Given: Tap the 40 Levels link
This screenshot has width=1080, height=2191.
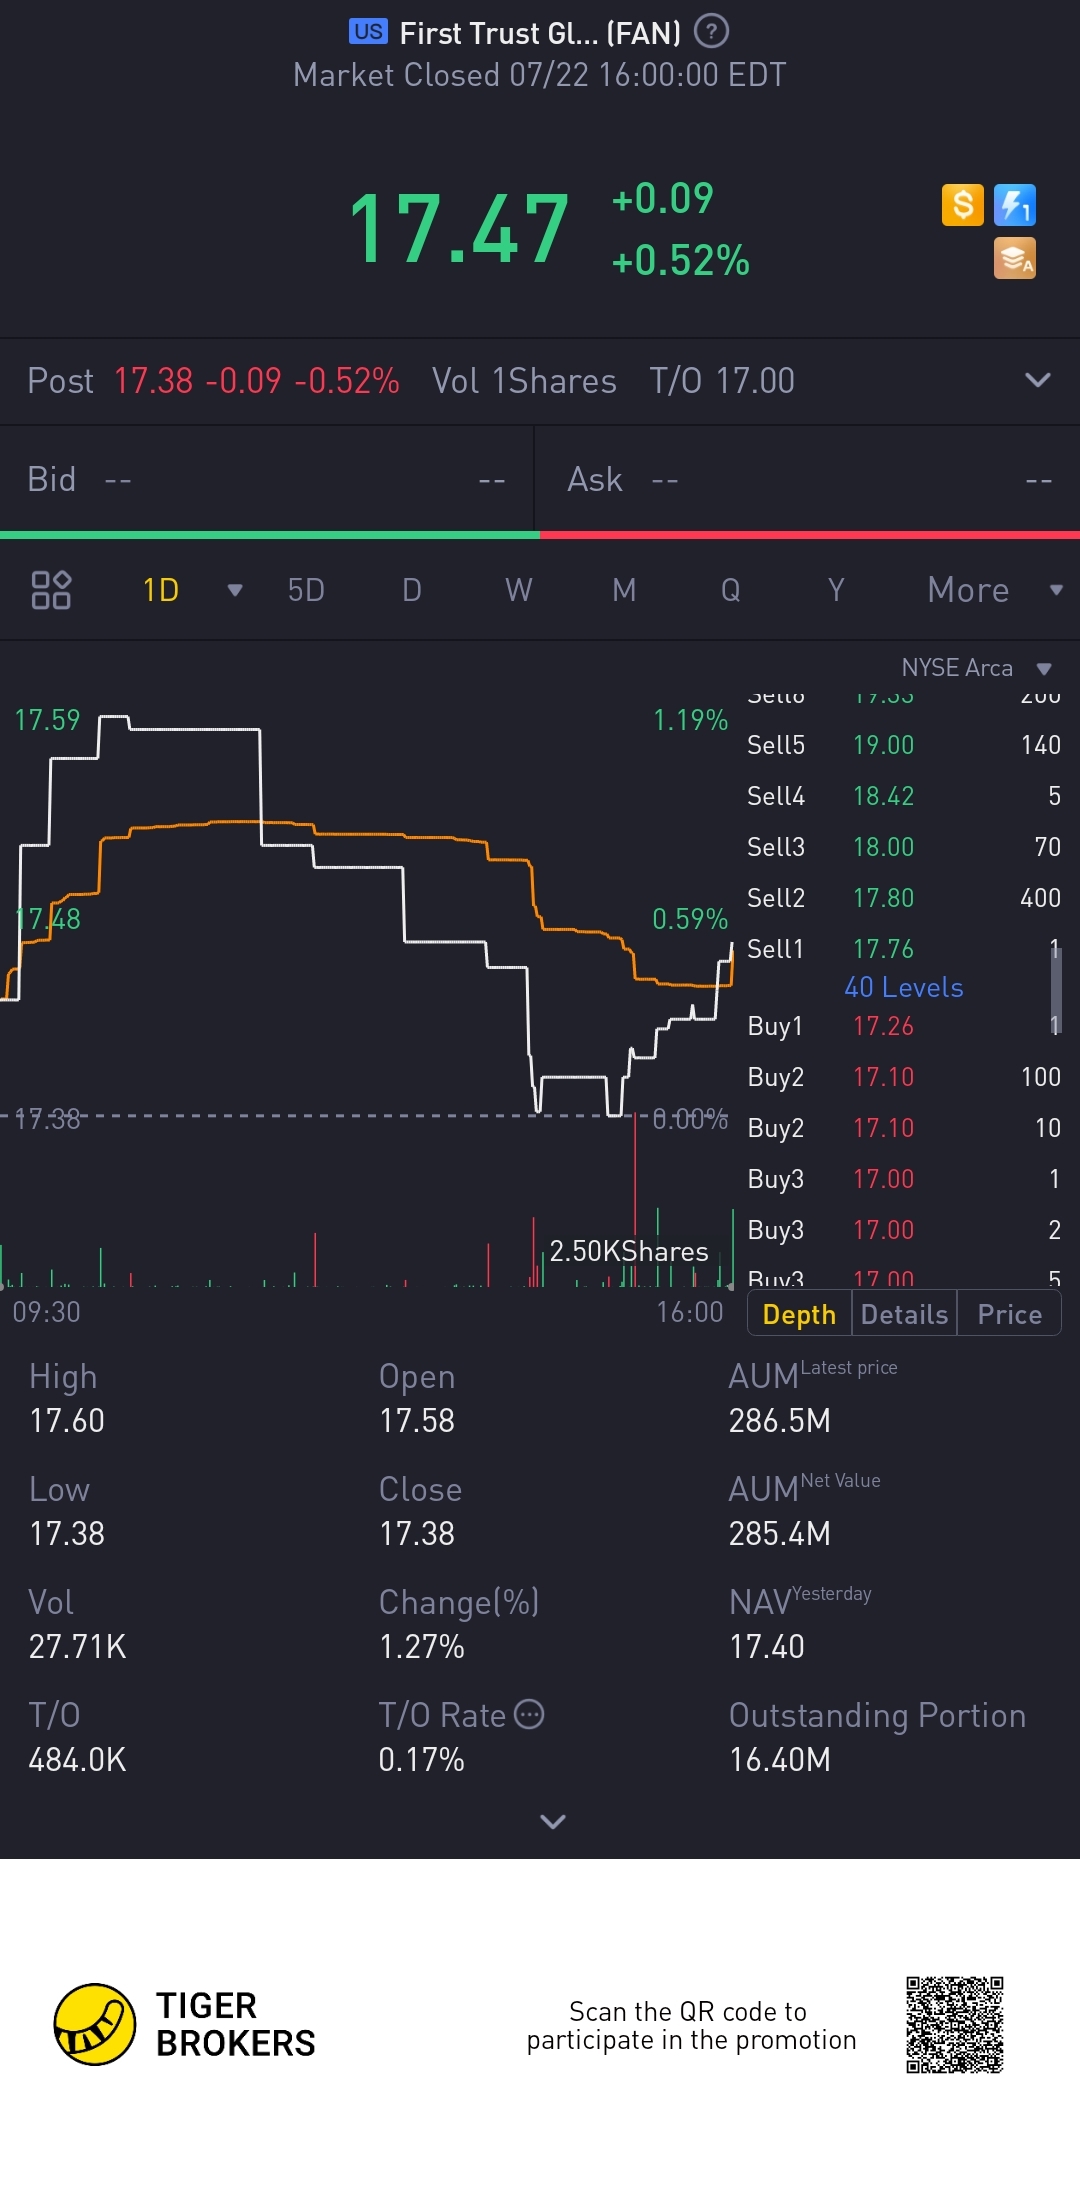Looking at the screenshot, I should tap(904, 987).
